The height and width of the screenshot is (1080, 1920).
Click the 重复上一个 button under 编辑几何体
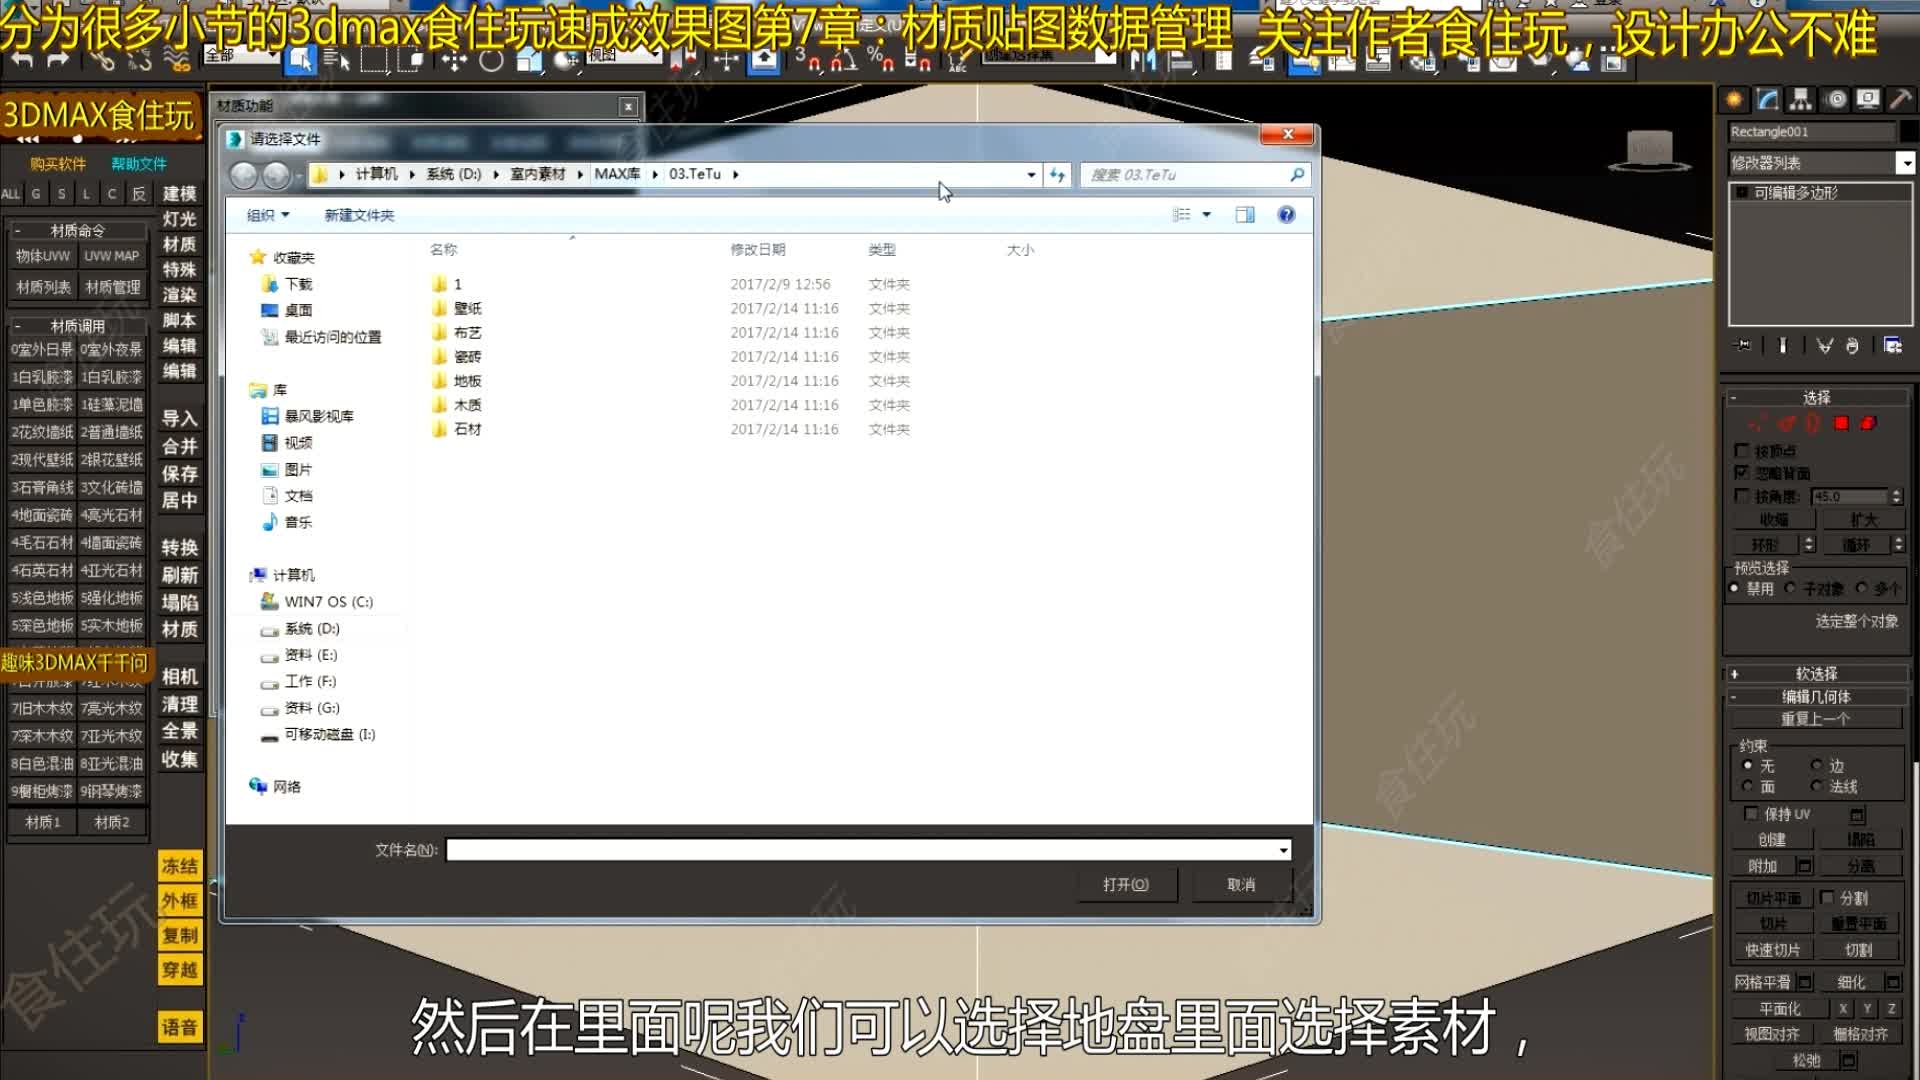(x=1817, y=717)
